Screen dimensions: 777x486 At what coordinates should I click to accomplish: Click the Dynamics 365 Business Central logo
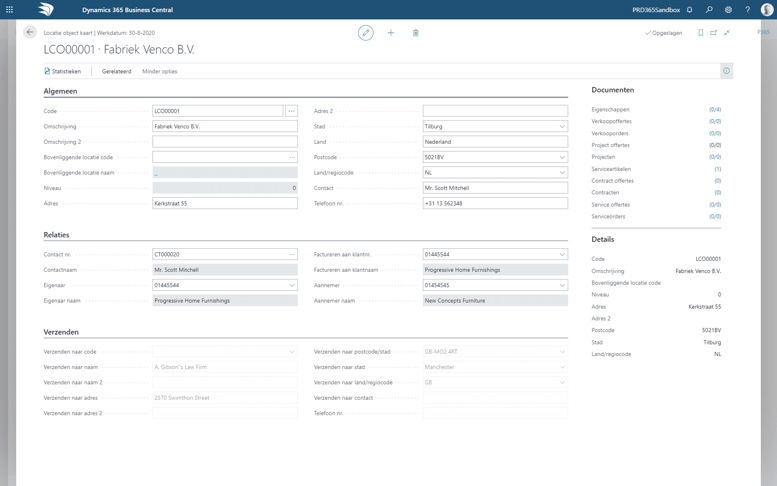tap(46, 9)
